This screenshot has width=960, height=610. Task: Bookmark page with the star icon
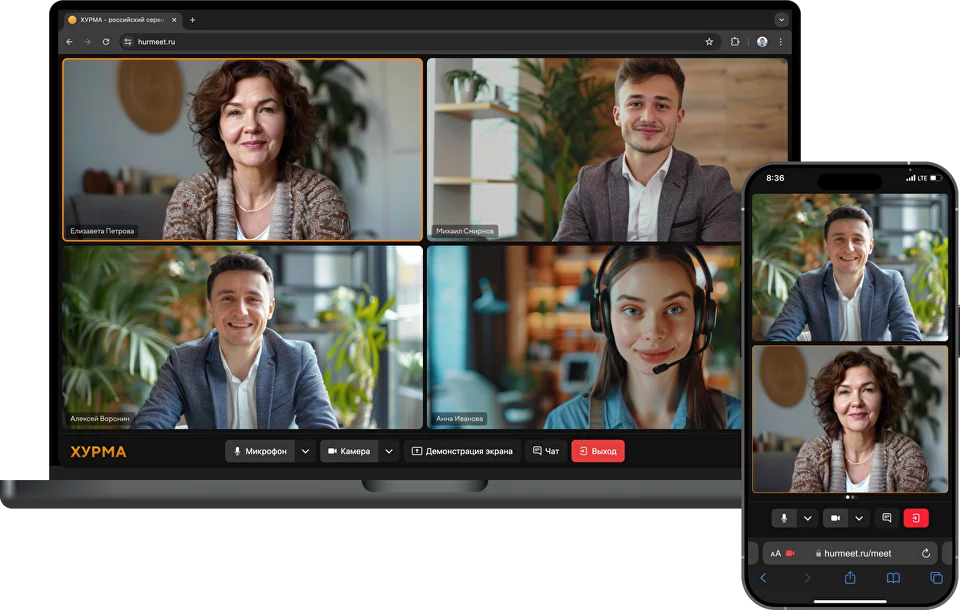(x=709, y=42)
